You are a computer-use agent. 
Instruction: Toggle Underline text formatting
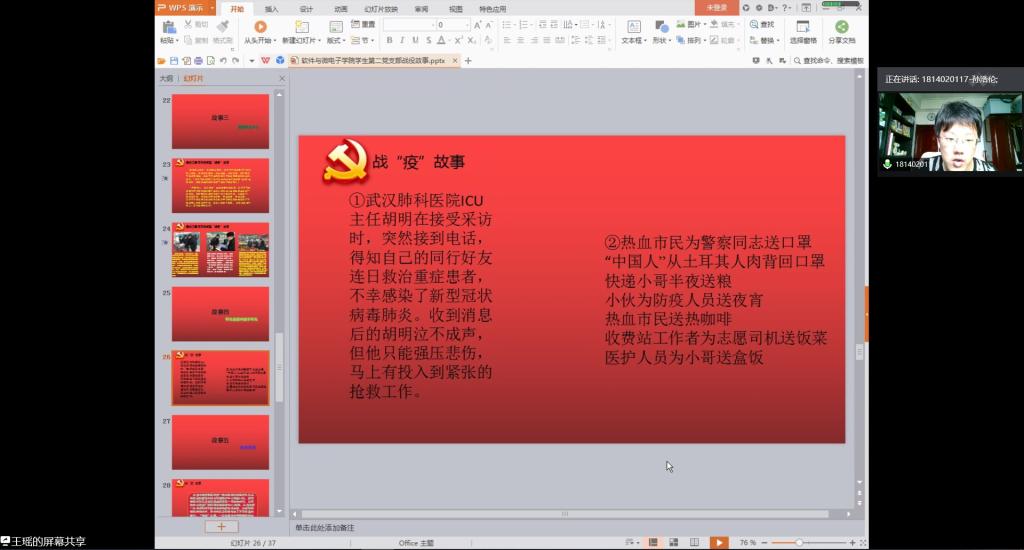point(415,41)
